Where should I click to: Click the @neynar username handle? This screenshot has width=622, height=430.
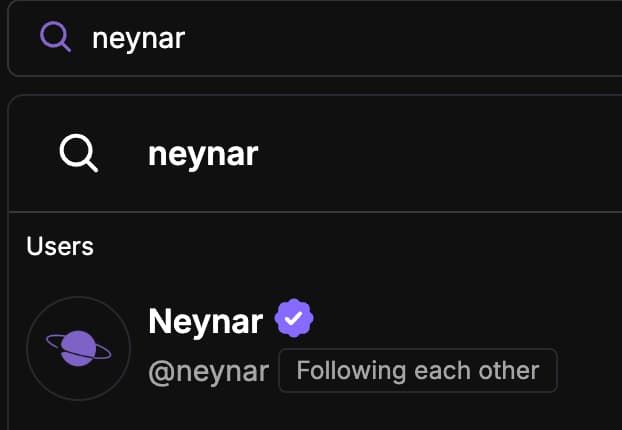(x=208, y=372)
